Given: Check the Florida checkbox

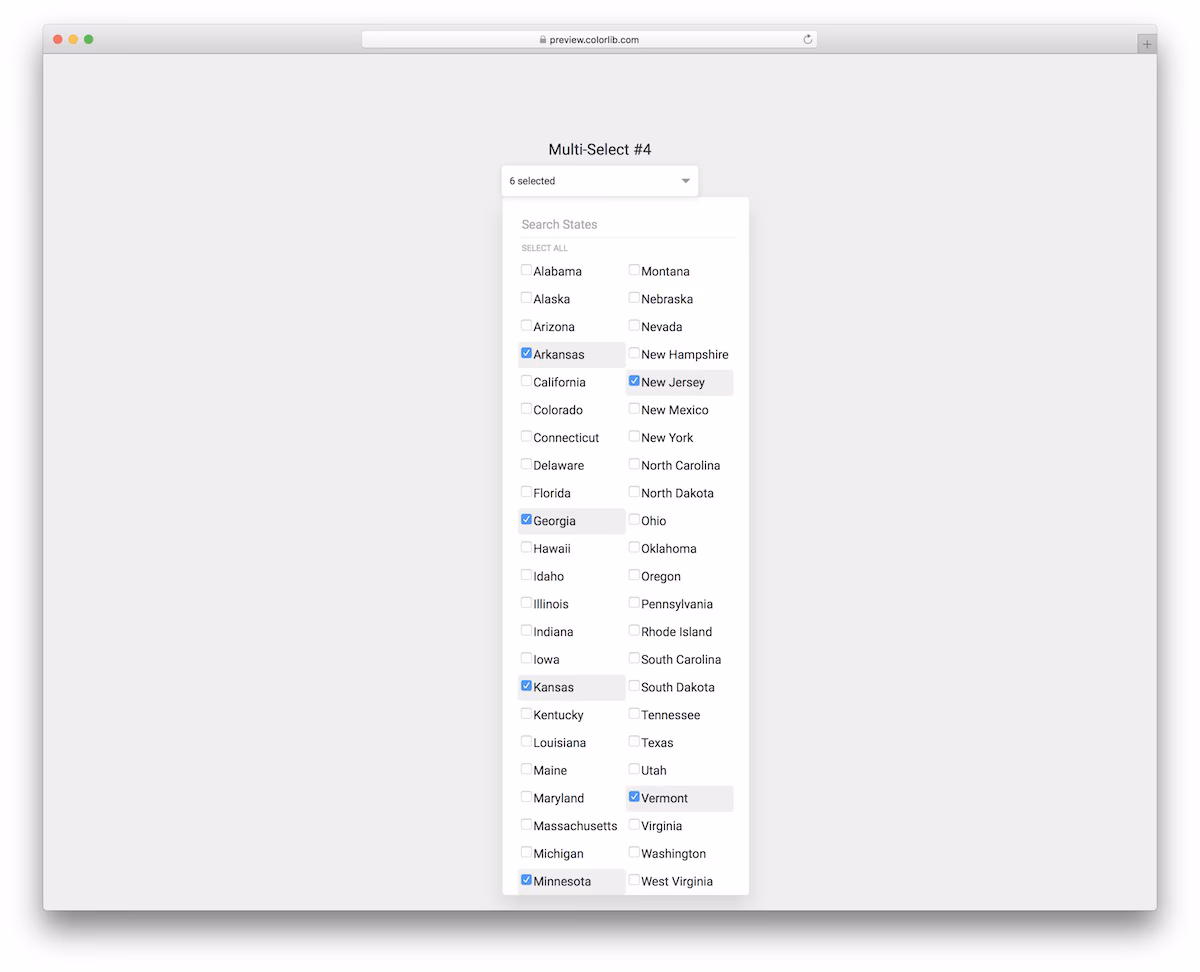Looking at the screenshot, I should coord(526,492).
